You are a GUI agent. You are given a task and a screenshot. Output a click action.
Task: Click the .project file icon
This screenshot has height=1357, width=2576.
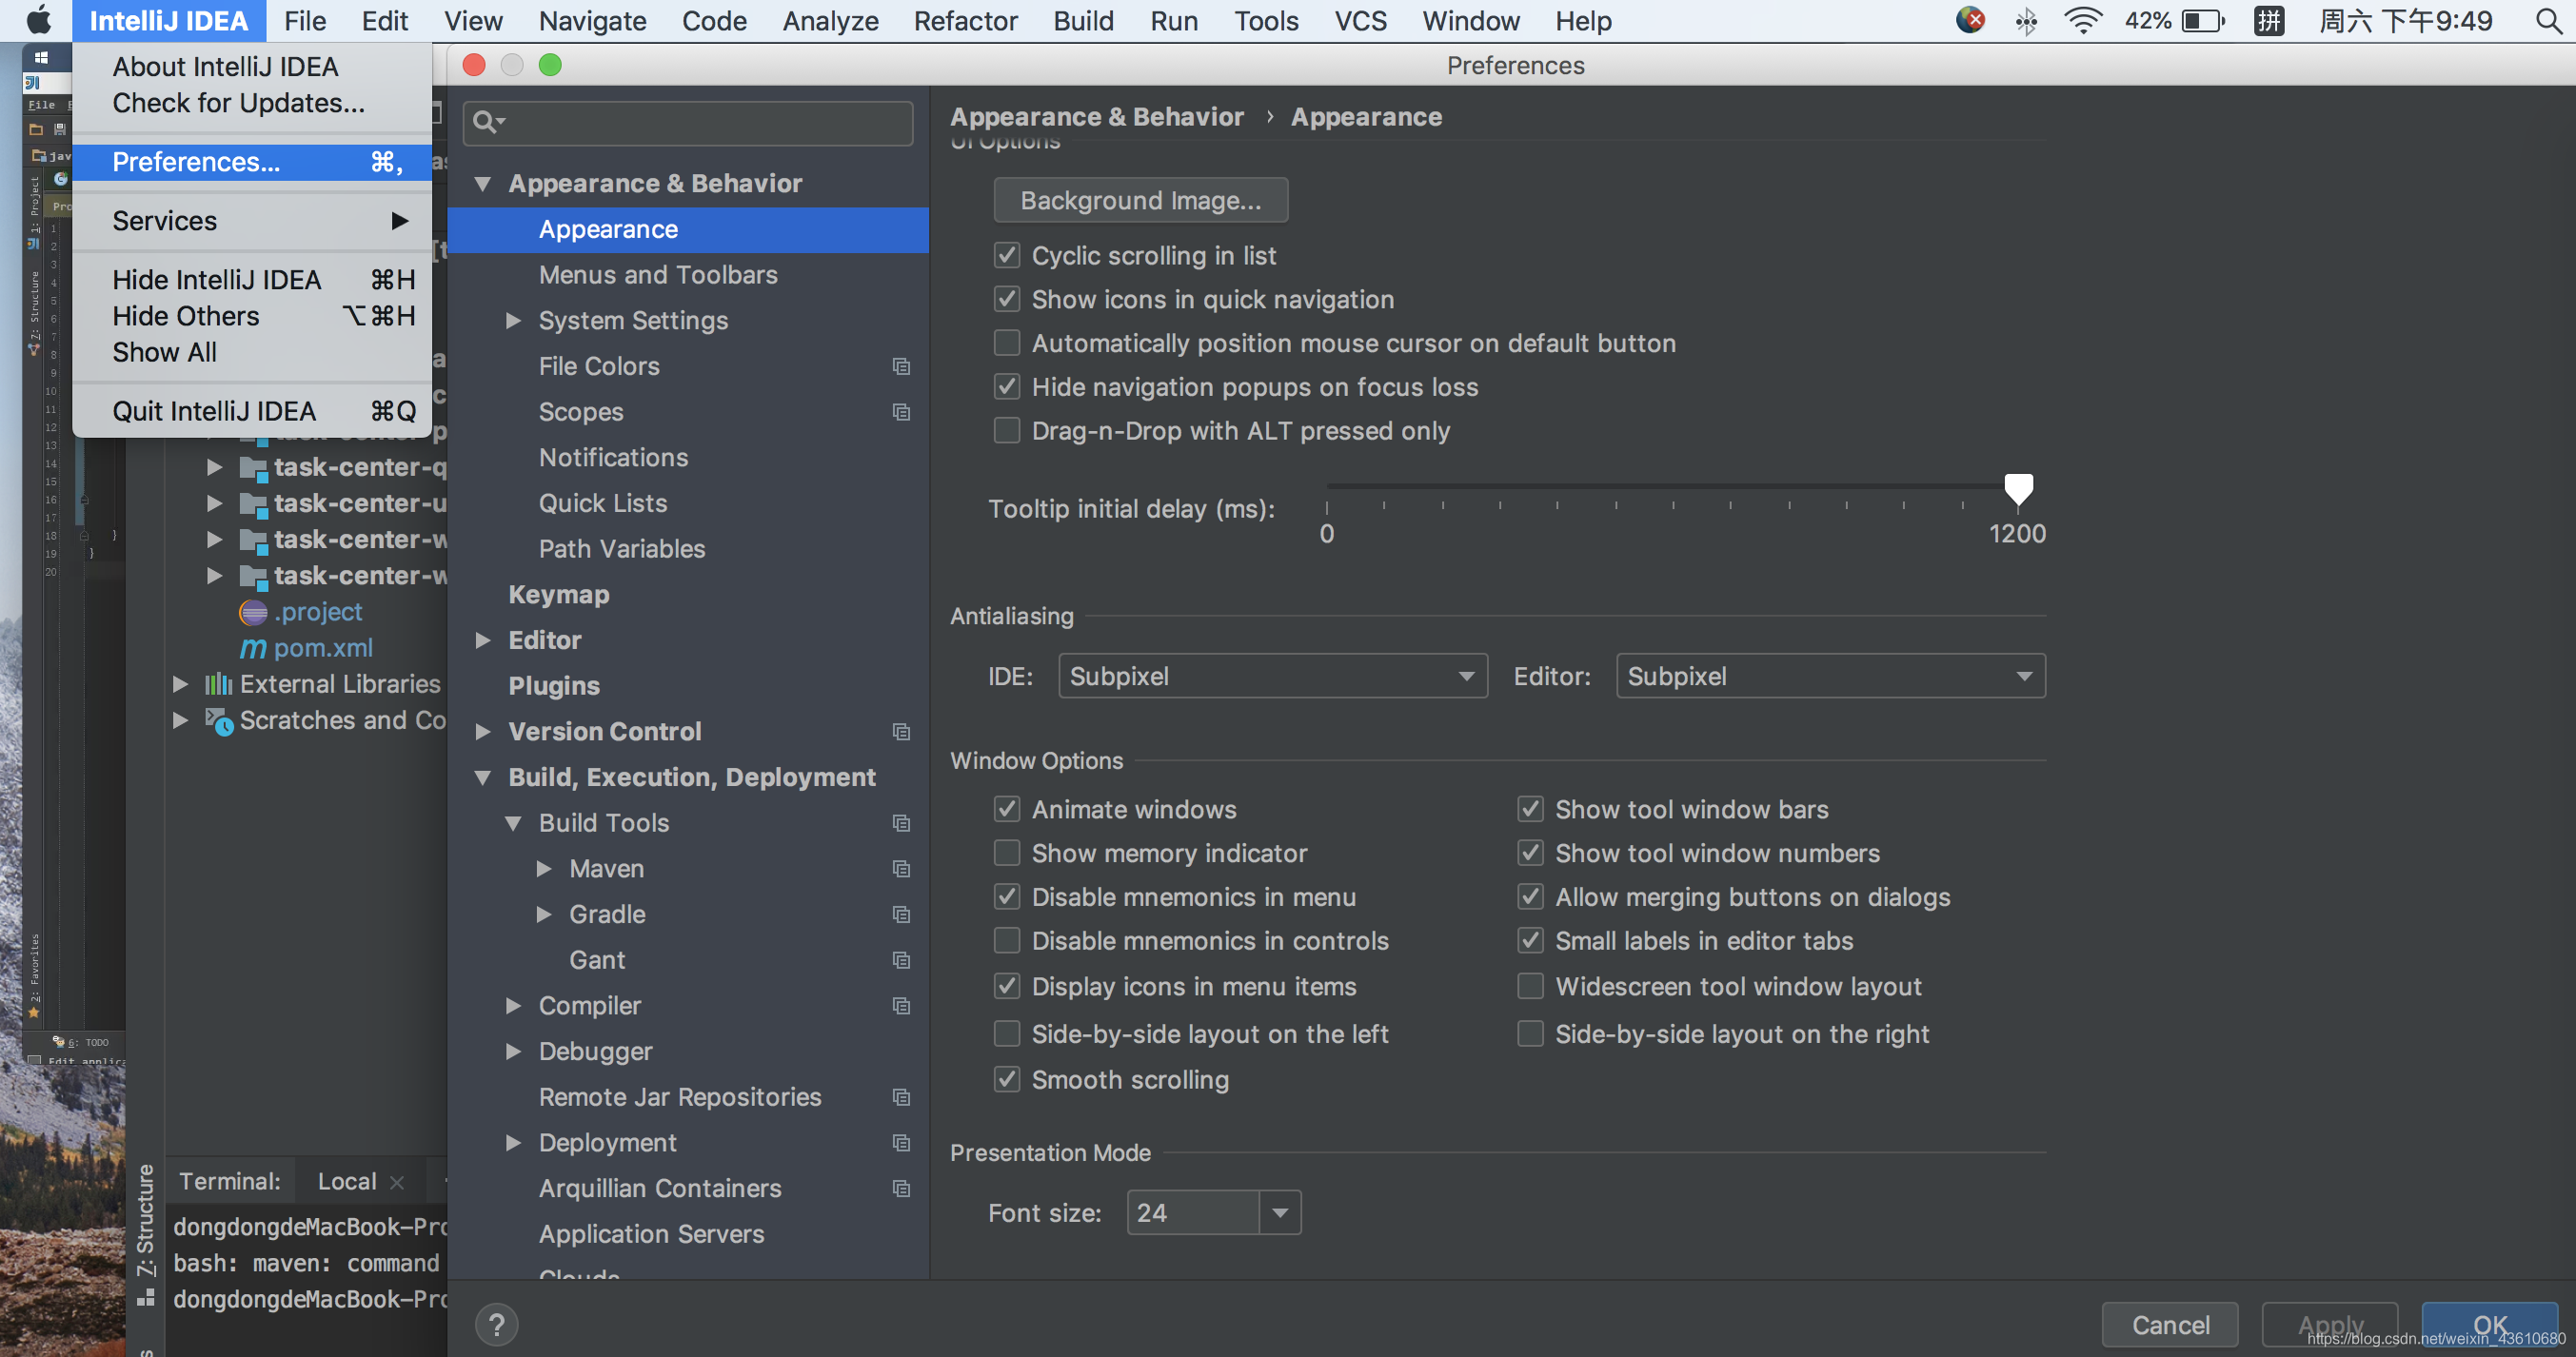253,612
